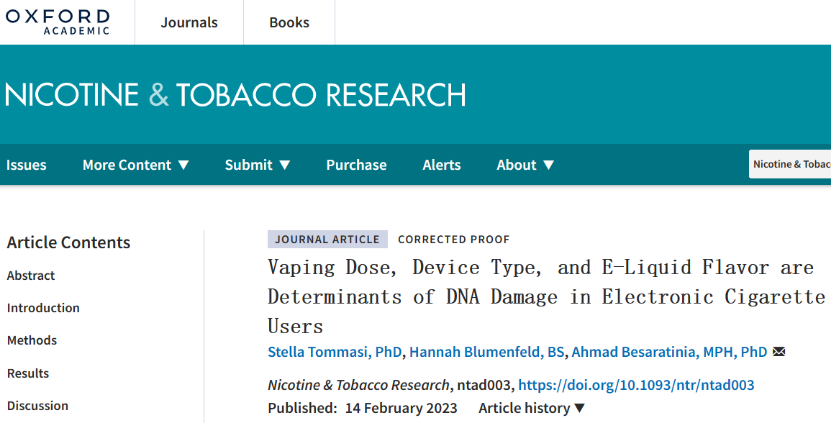Jump to the Discussion section
Image resolution: width=831 pixels, height=423 pixels.
point(38,406)
